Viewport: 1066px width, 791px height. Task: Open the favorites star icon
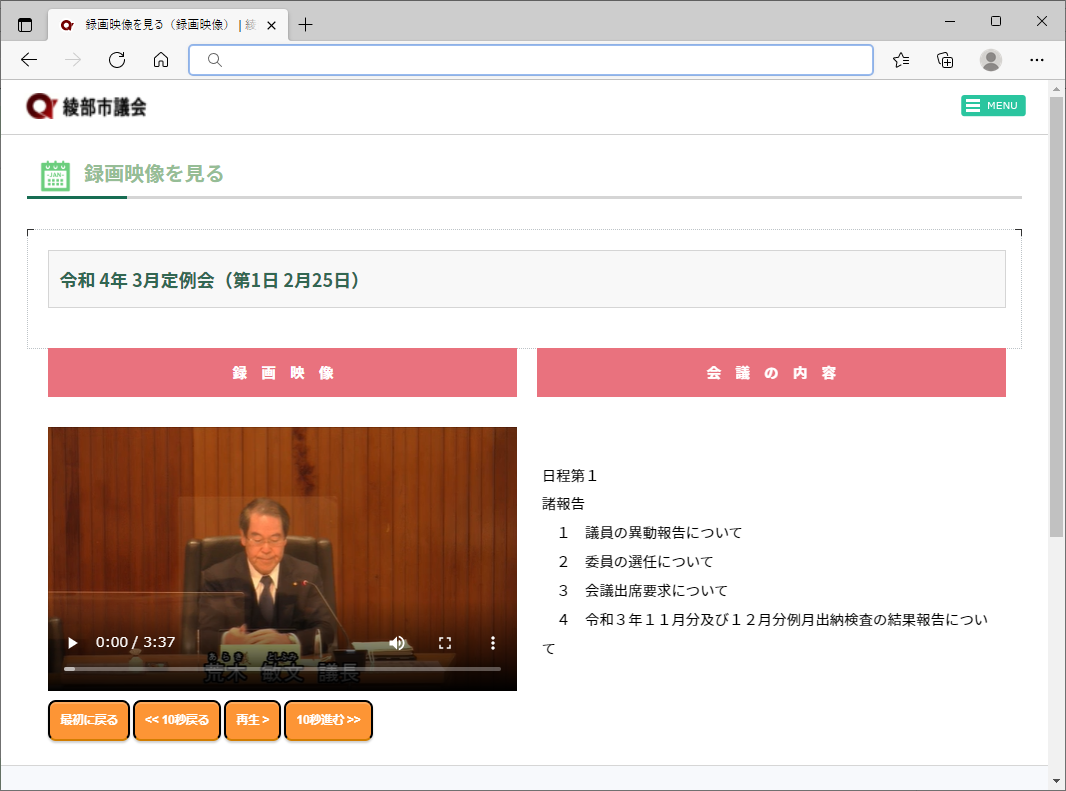(x=901, y=60)
